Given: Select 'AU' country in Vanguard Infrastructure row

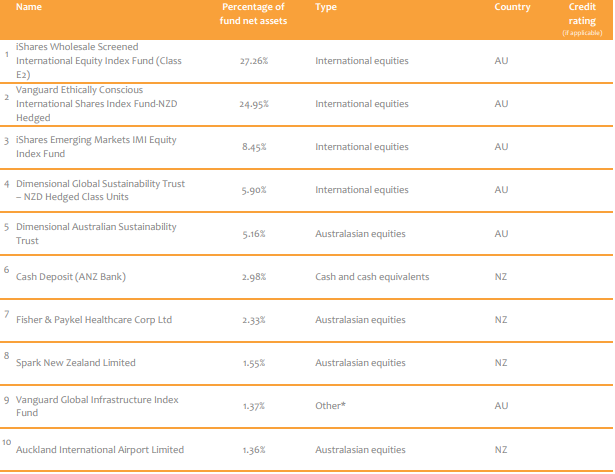Looking at the screenshot, I should [x=501, y=406].
